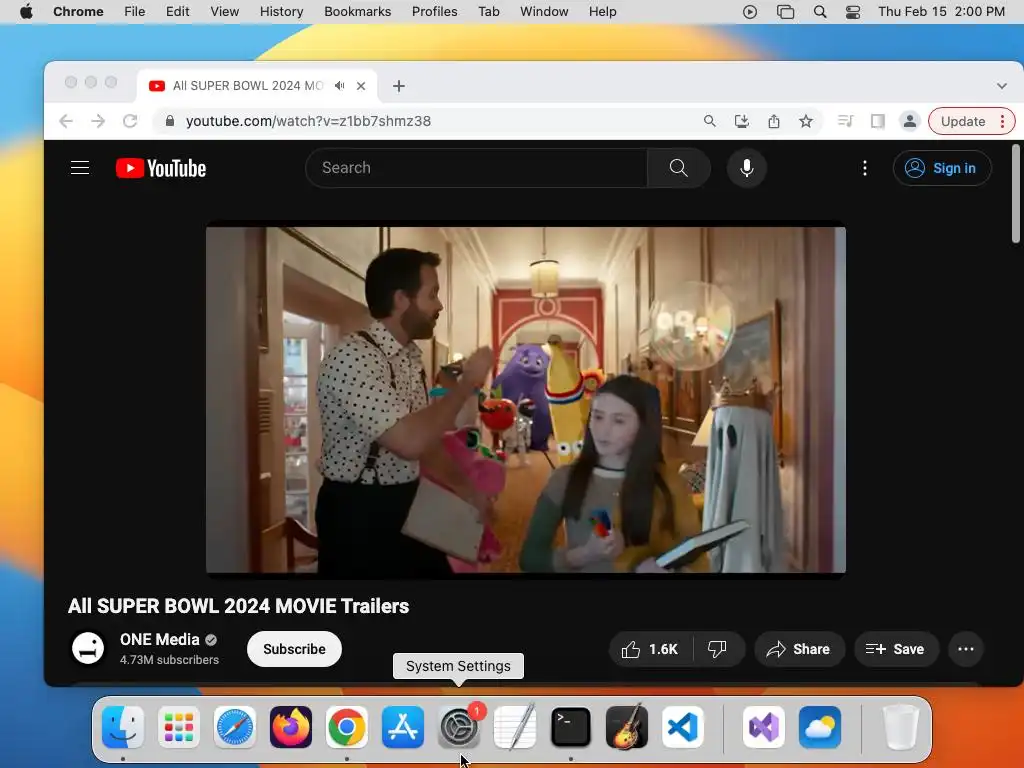Screen dimensions: 1024x768
Task: Open App Store from the Dock
Action: coord(402,727)
